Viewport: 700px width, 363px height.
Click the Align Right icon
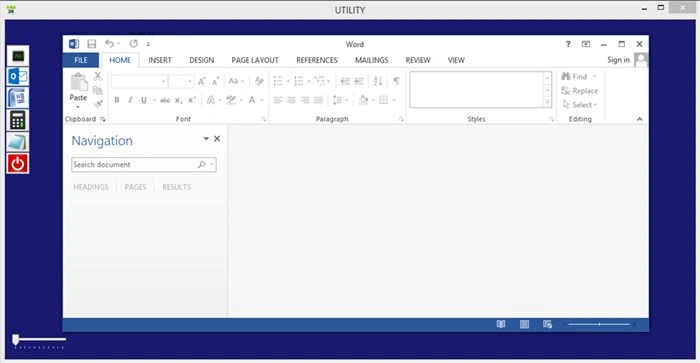[x=305, y=100]
